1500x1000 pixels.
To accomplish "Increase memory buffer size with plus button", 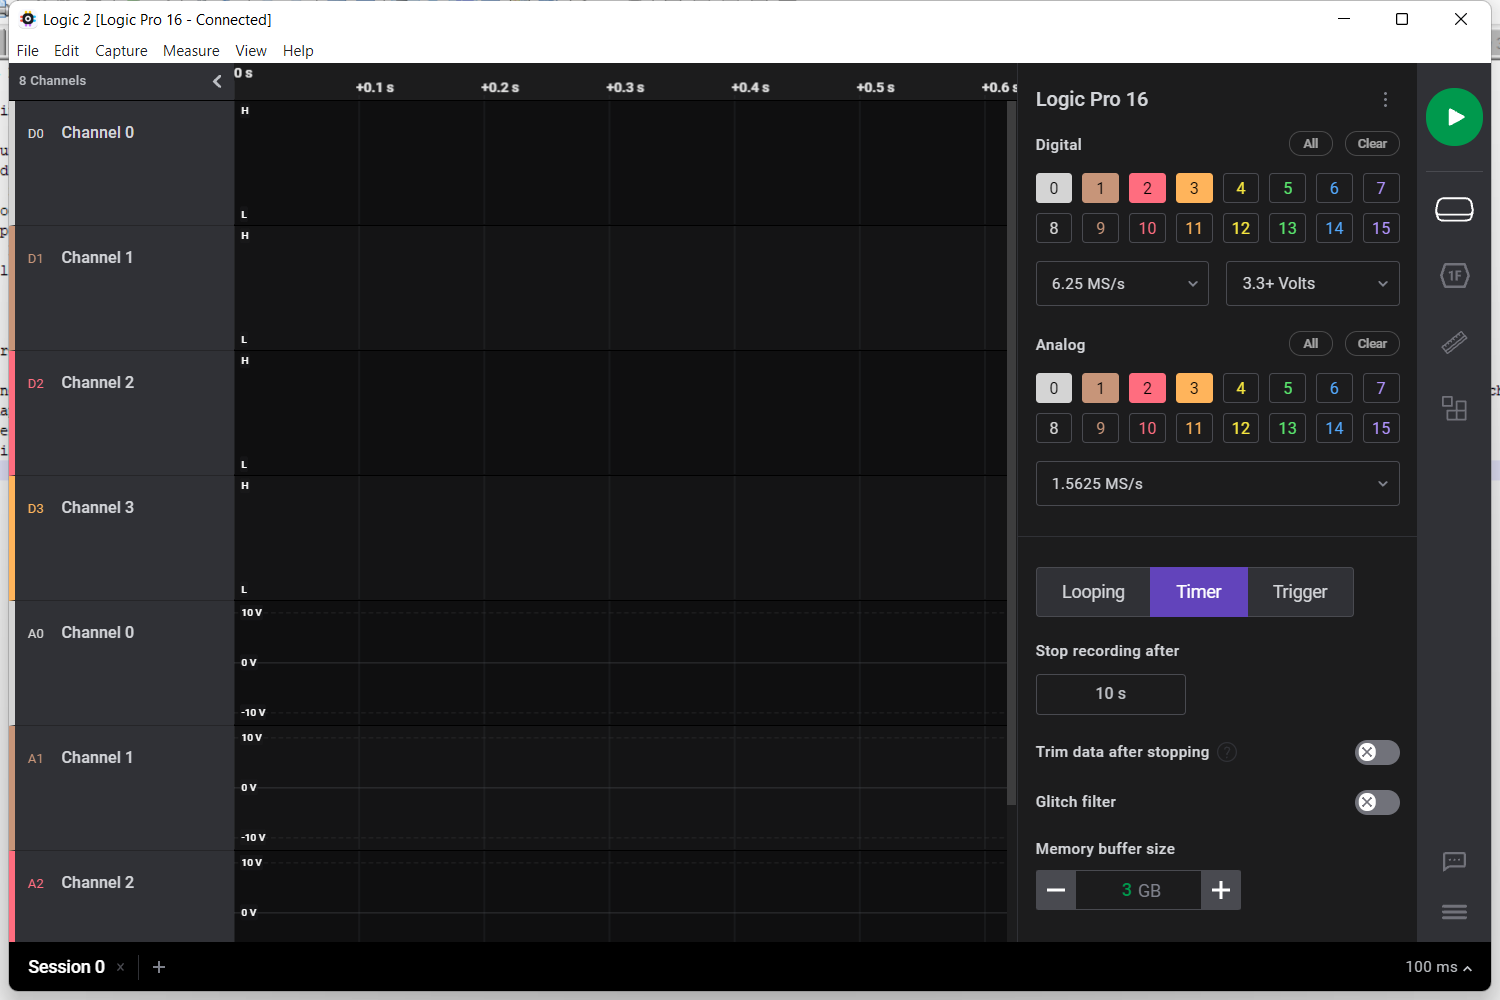I will coord(1221,890).
